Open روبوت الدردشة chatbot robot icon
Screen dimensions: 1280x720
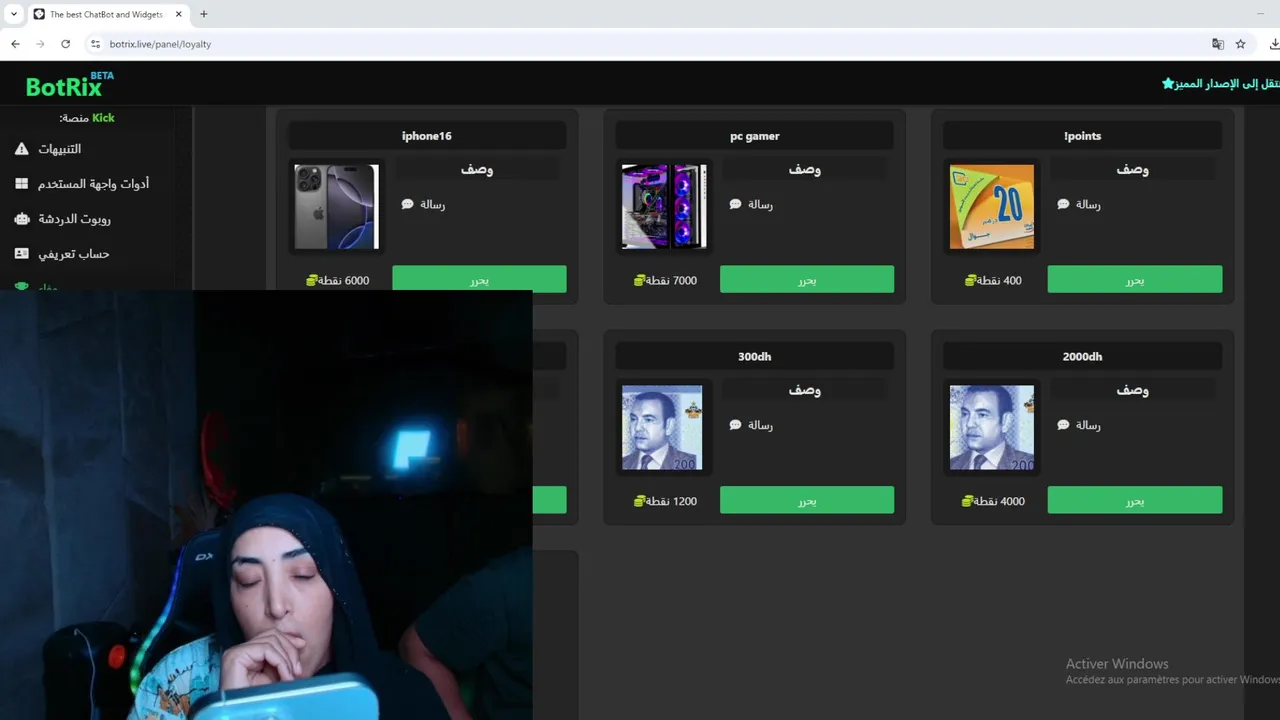click(22, 219)
